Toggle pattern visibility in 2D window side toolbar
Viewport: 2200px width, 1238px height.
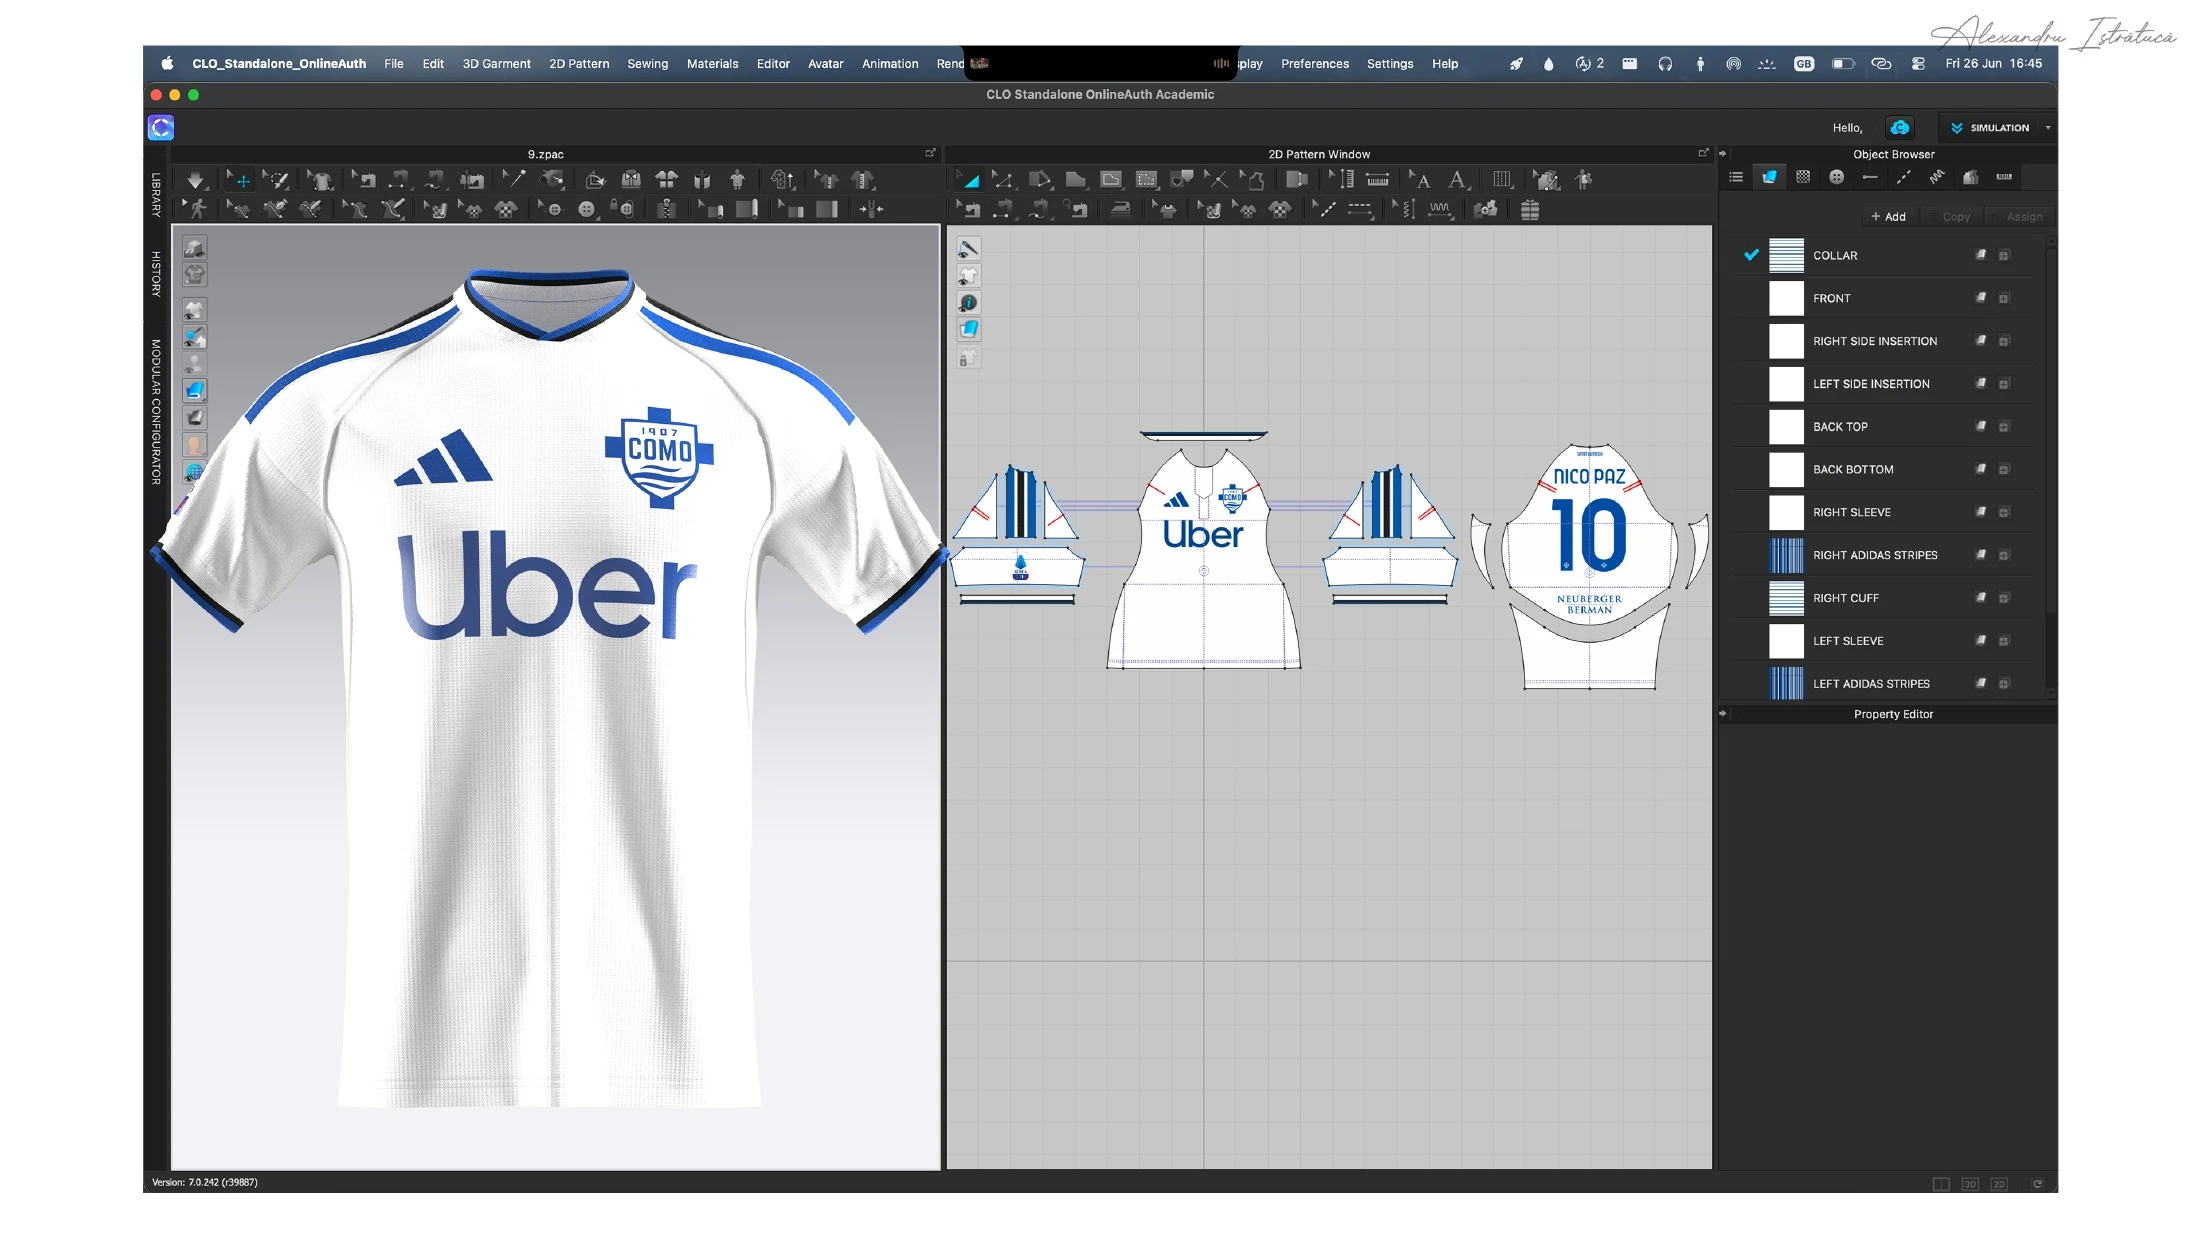point(968,275)
